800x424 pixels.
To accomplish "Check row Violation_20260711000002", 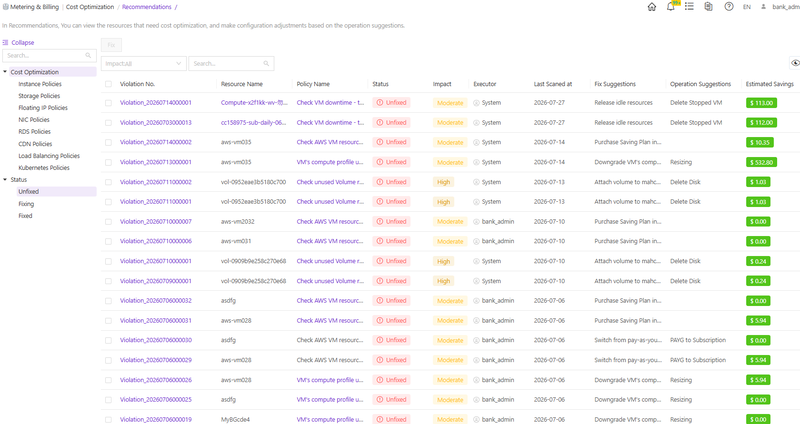I will coord(108,182).
